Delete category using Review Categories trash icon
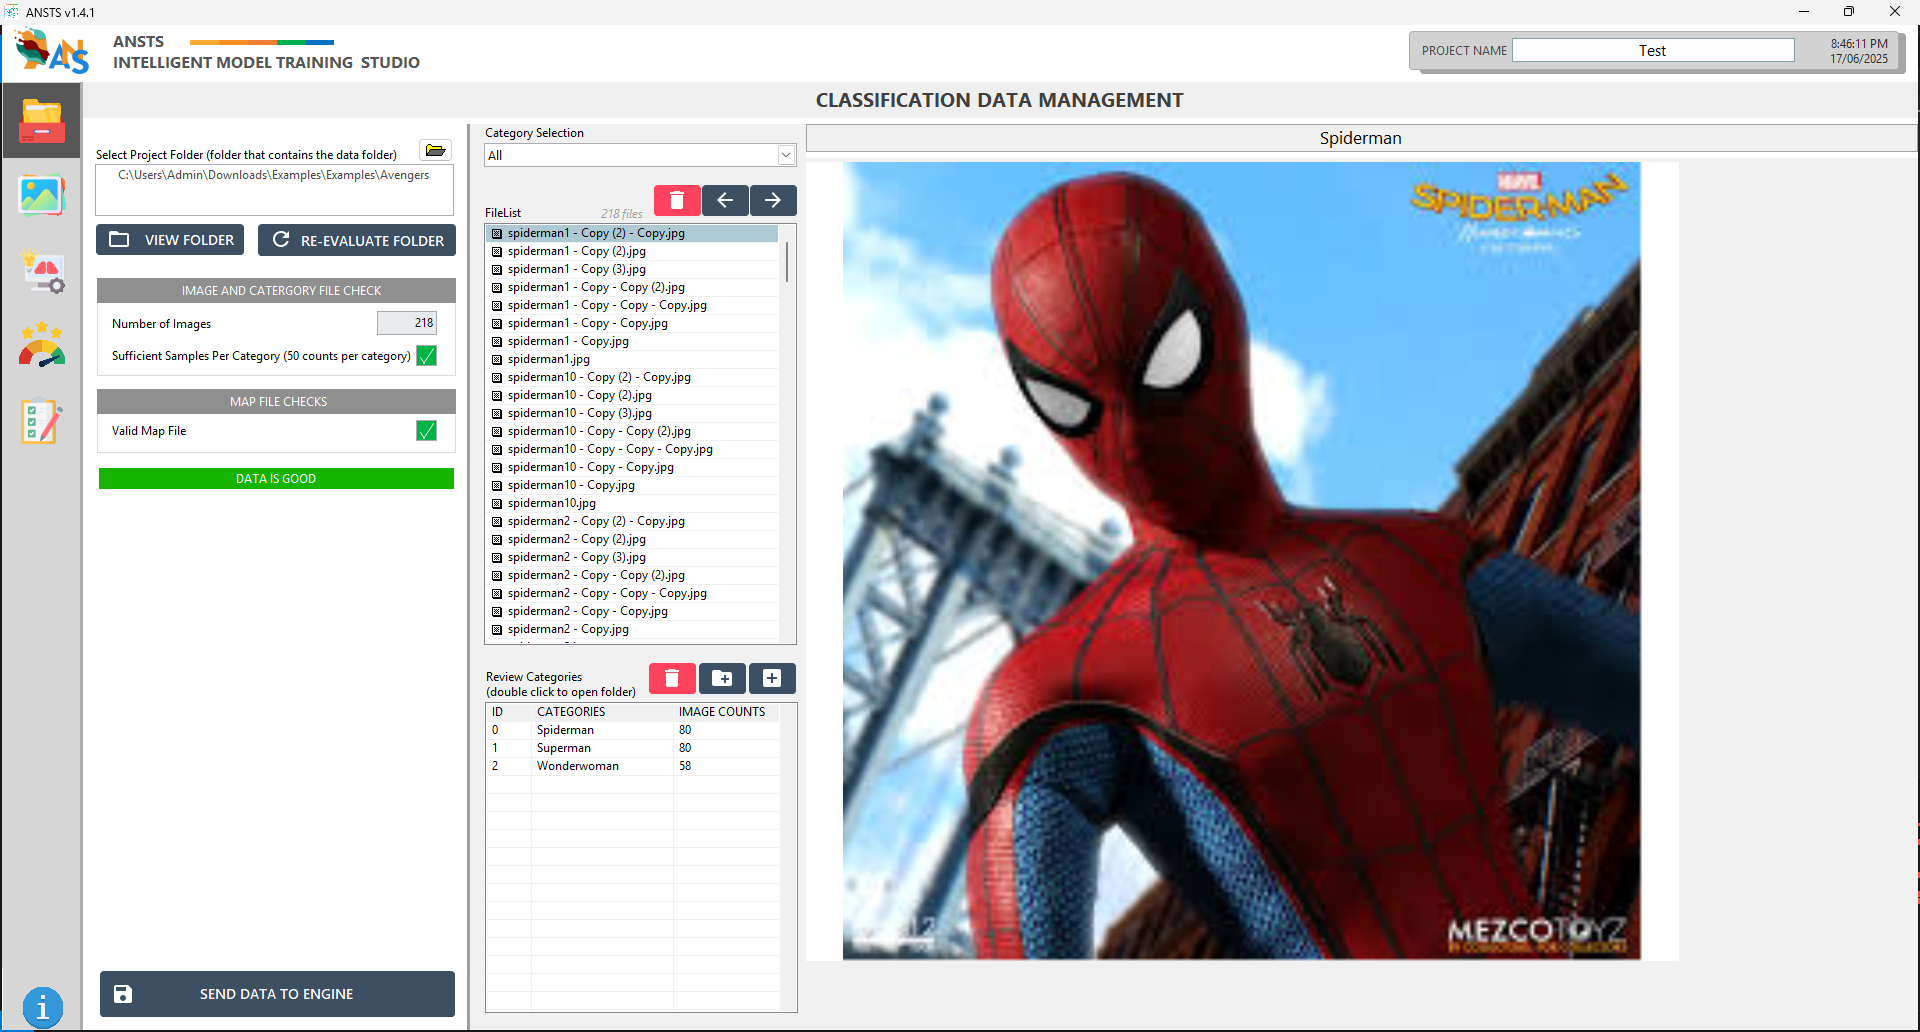Screen dimensions: 1920x1032 pos(672,679)
